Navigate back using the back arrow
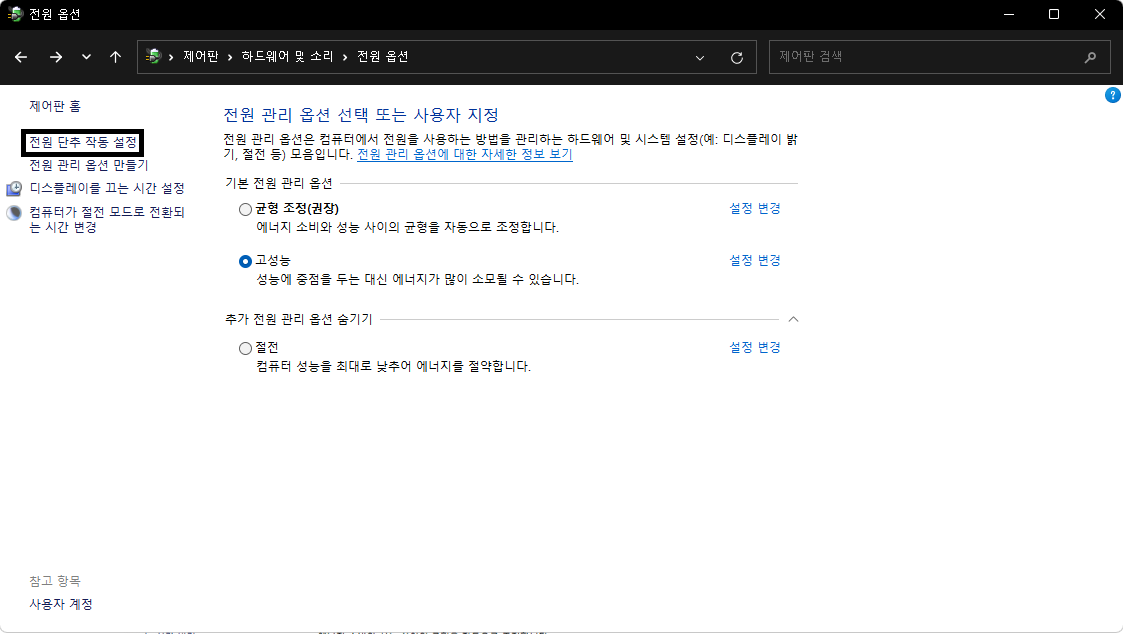Image resolution: width=1123 pixels, height=634 pixels. tap(20, 57)
